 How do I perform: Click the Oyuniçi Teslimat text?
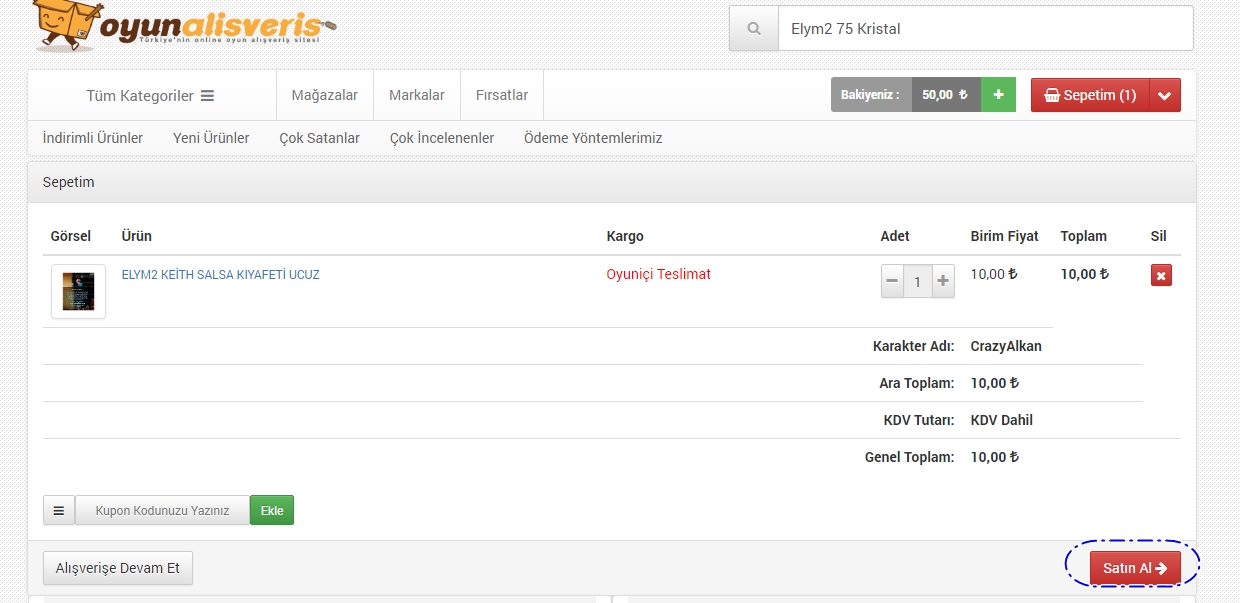(659, 274)
